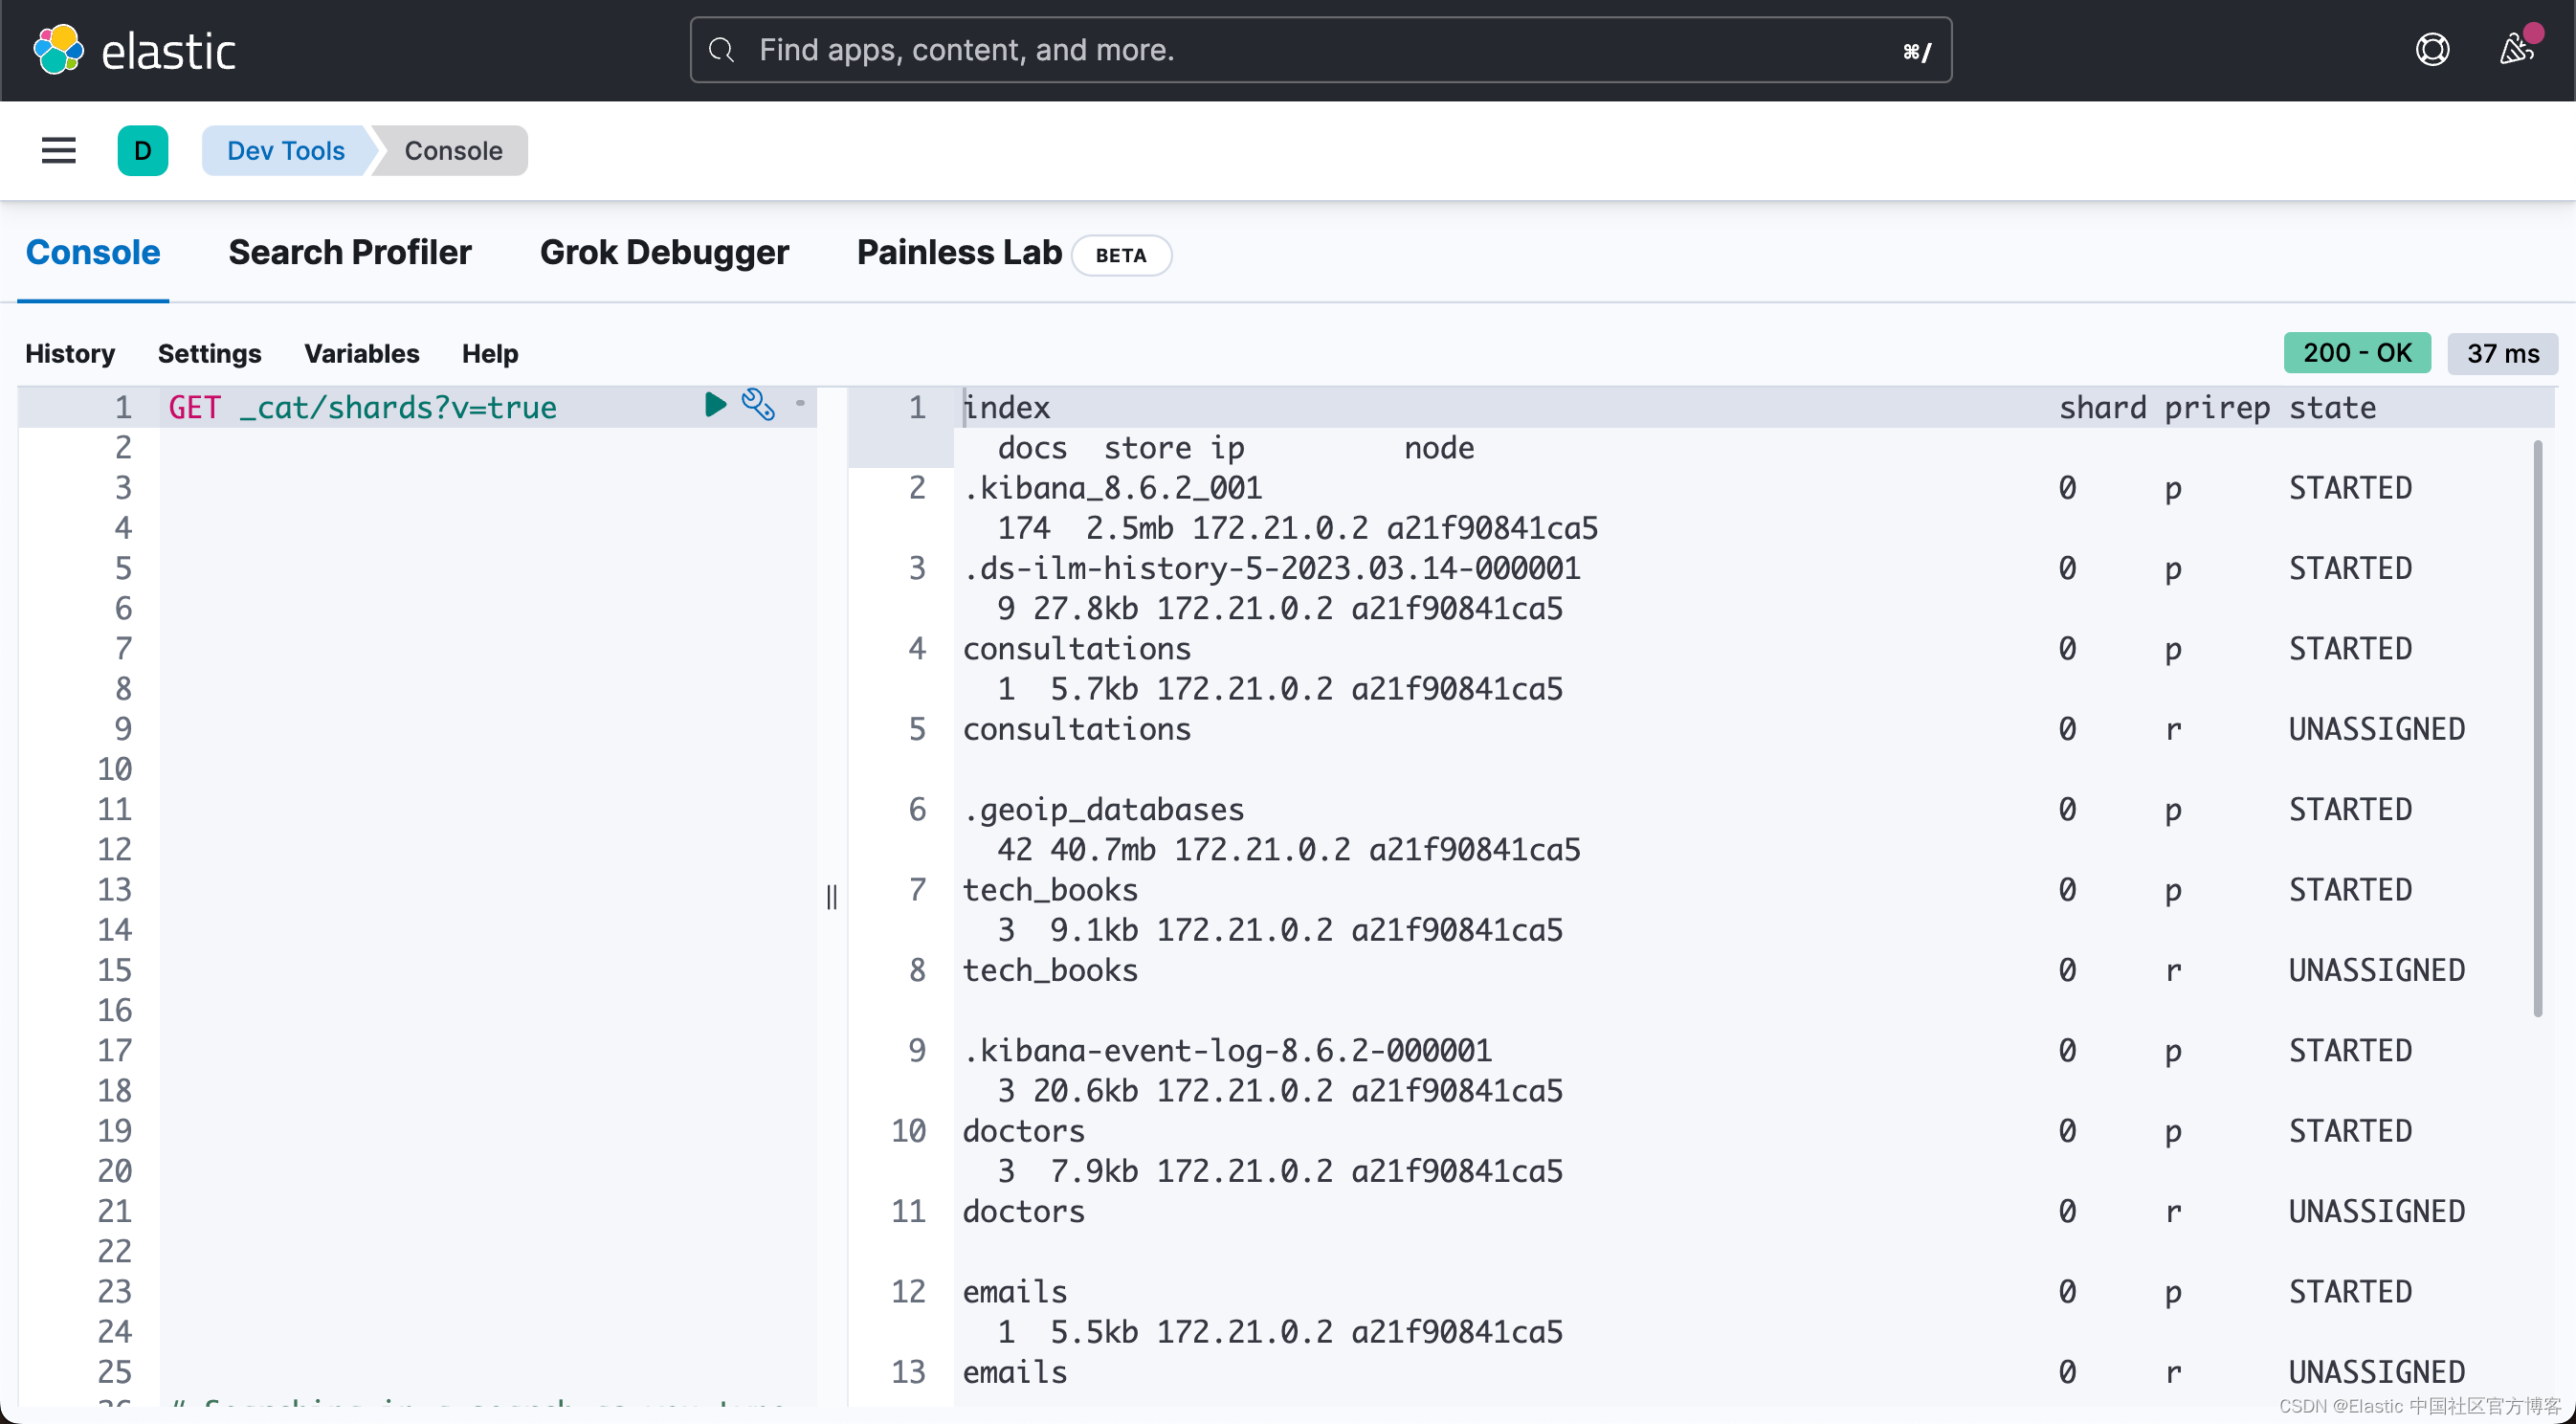Click editor line number 13
This screenshot has height=1424, width=2576.
coord(115,889)
